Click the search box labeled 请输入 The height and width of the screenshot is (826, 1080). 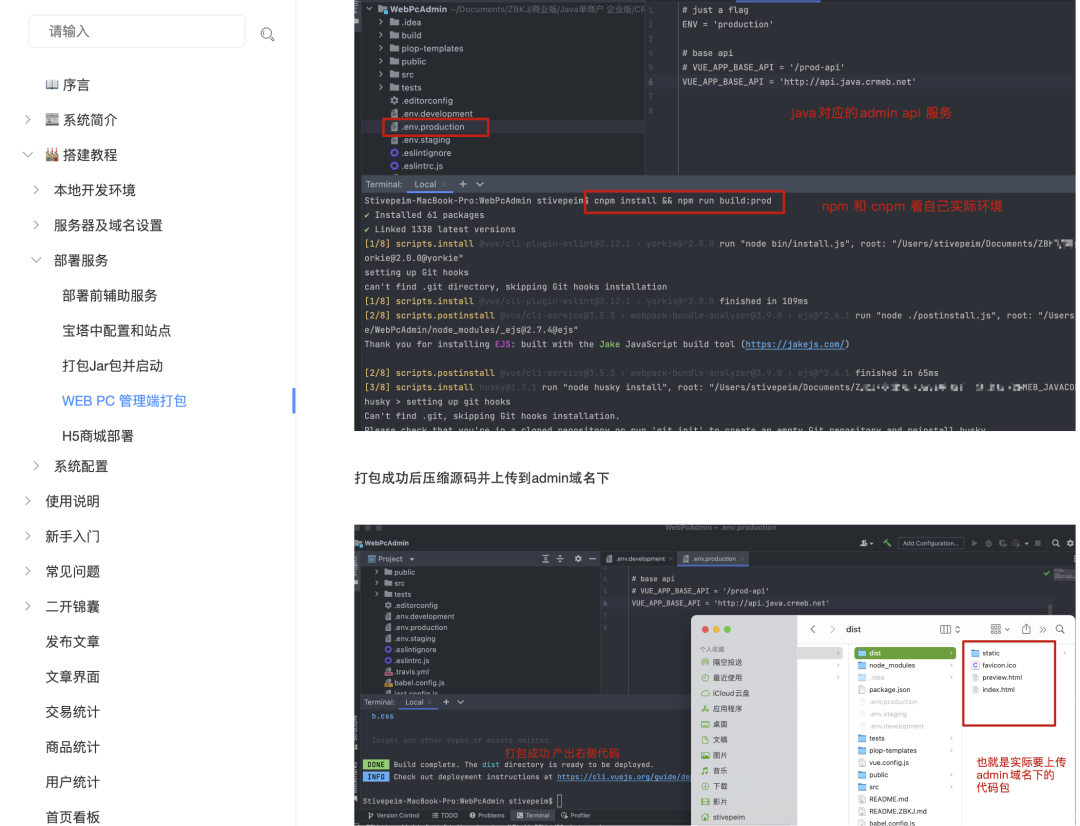click(x=136, y=32)
